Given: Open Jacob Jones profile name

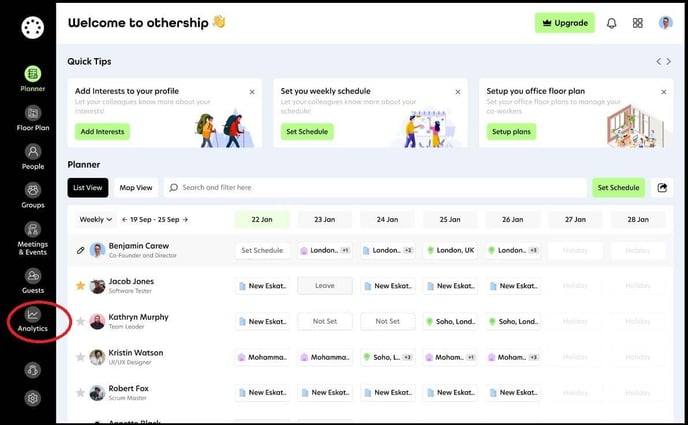Looking at the screenshot, I should click(131, 282).
